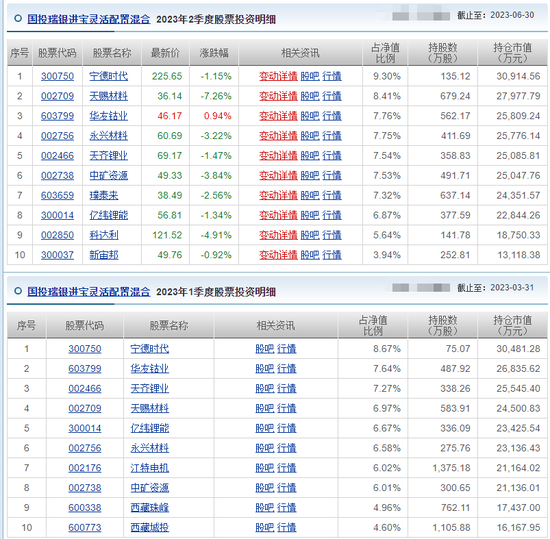Image resolution: width=550 pixels, height=539 pixels.
Task: Click stock code 603799 in the Q2 table
Action: pyautogui.click(x=58, y=116)
